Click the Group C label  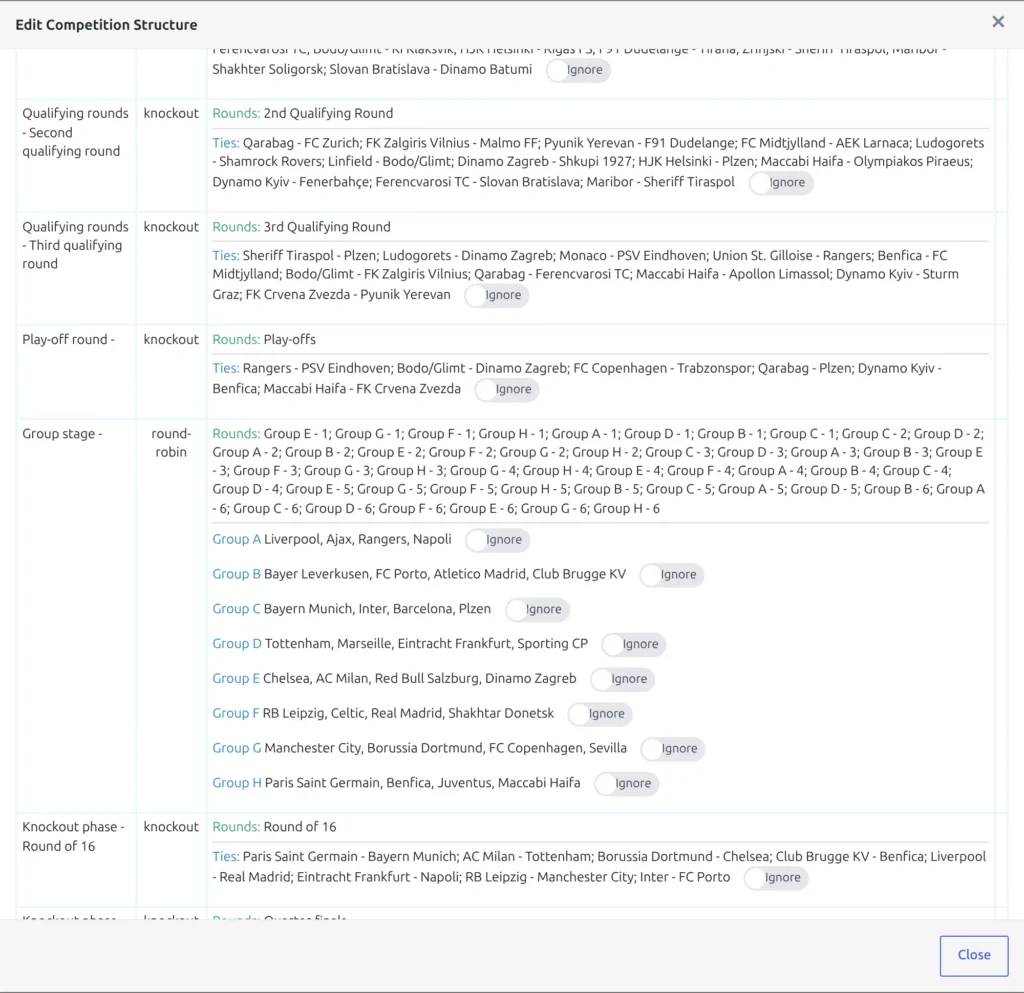click(236, 608)
